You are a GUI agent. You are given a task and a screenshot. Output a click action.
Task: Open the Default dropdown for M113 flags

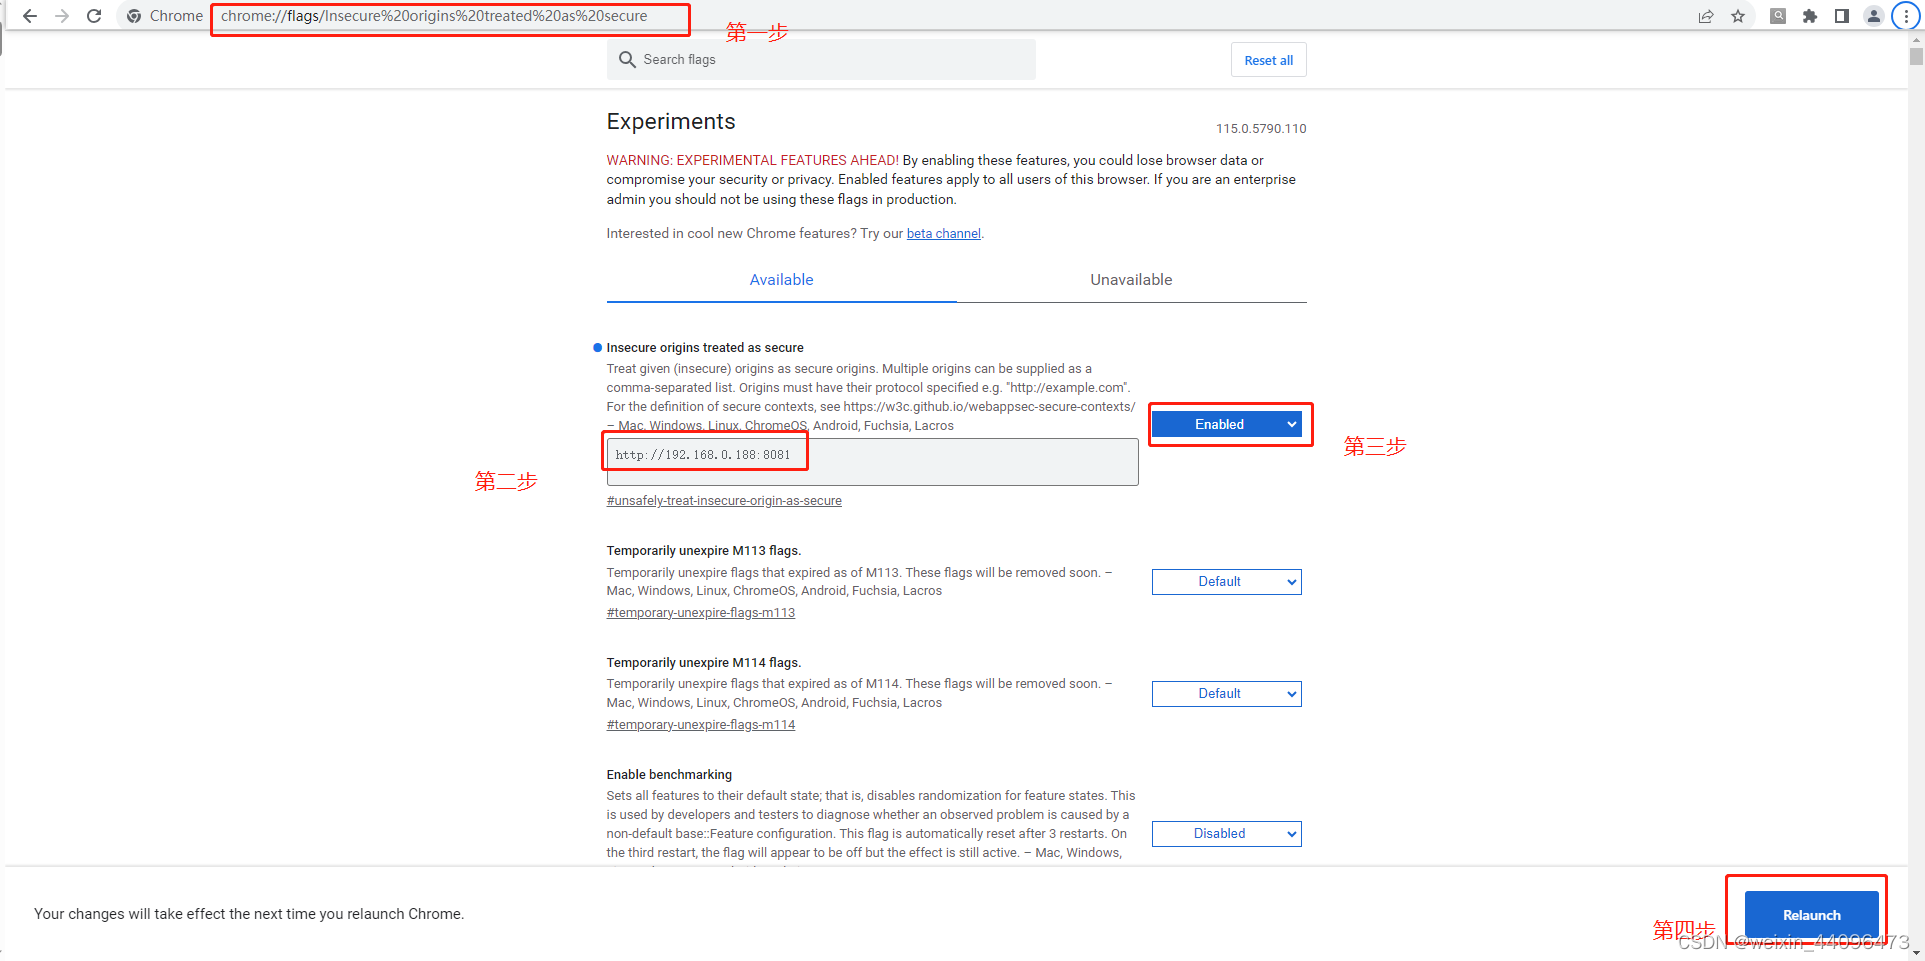point(1226,581)
